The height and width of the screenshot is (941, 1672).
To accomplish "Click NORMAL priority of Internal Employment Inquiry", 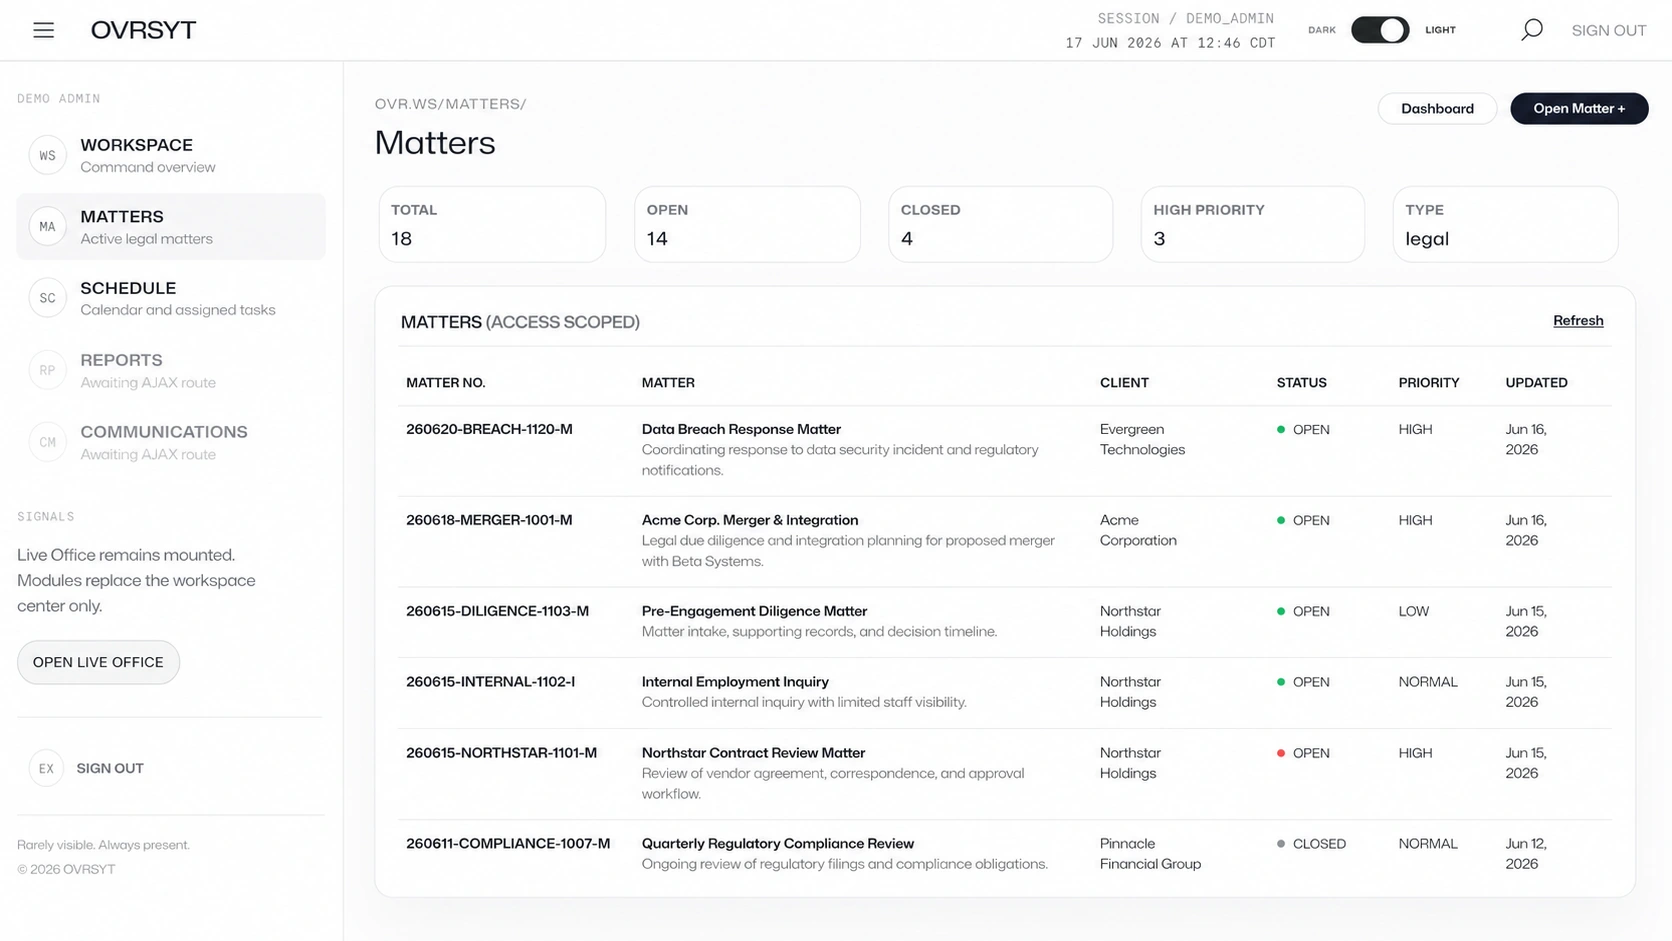I will click(1428, 682).
